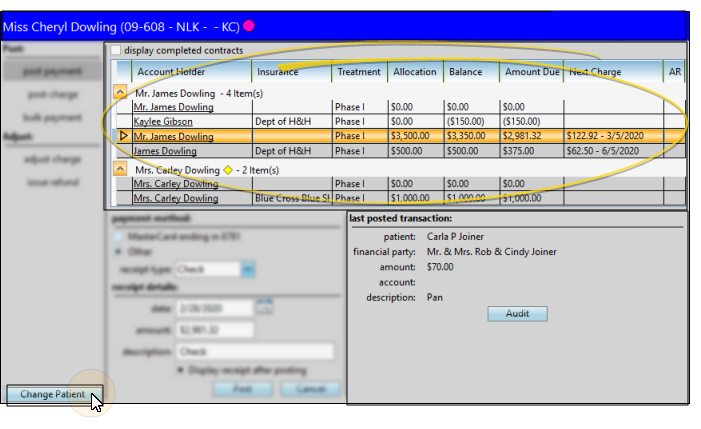
Task: Click the pink status dot in title
Action: point(249,25)
